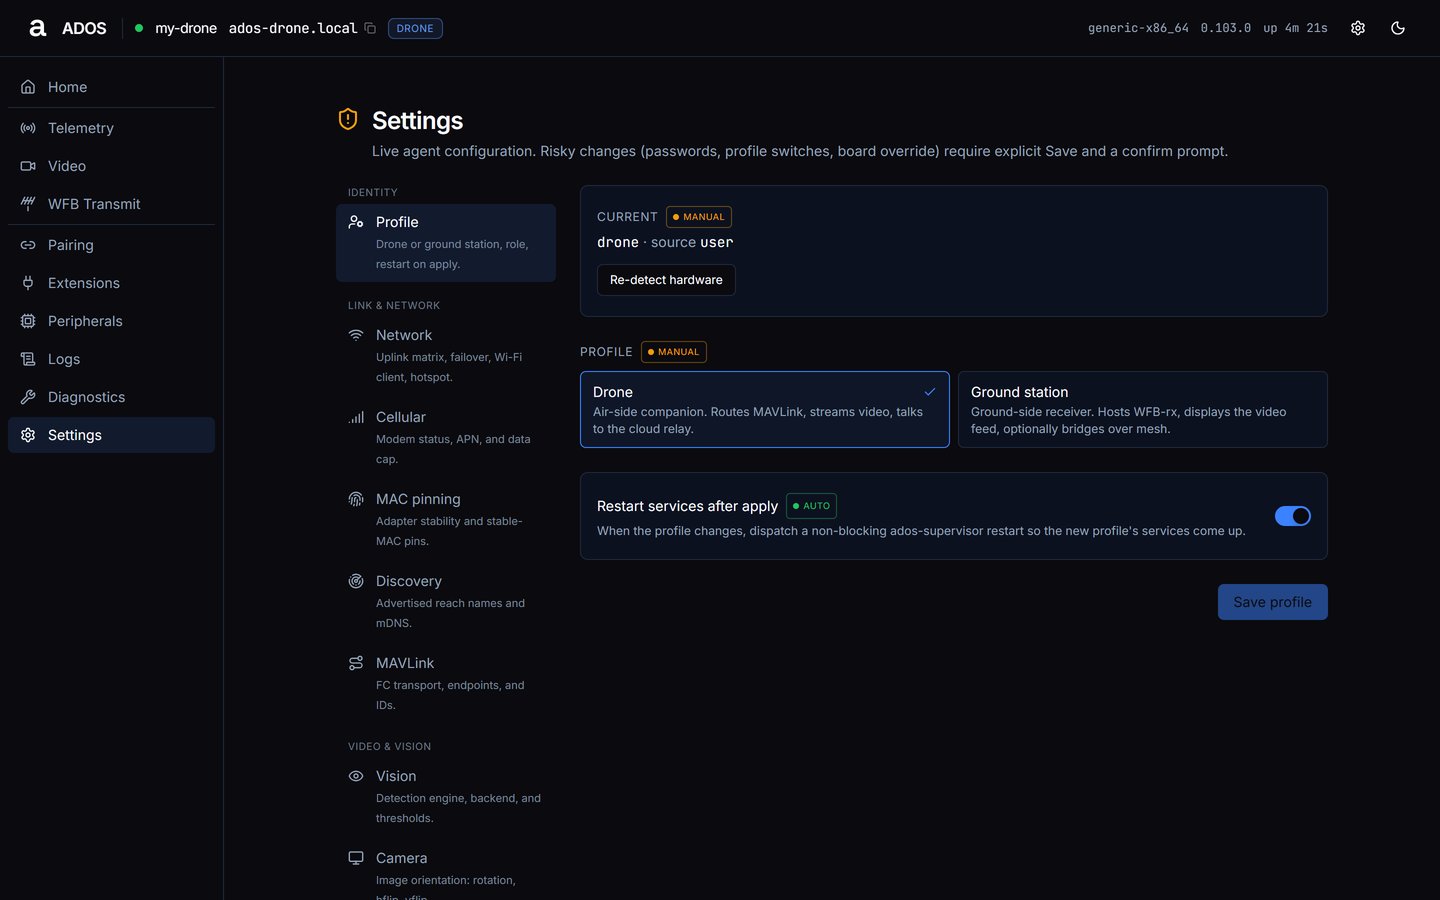This screenshot has height=900, width=1440.
Task: Click the Pairing link icon
Action: pyautogui.click(x=28, y=245)
